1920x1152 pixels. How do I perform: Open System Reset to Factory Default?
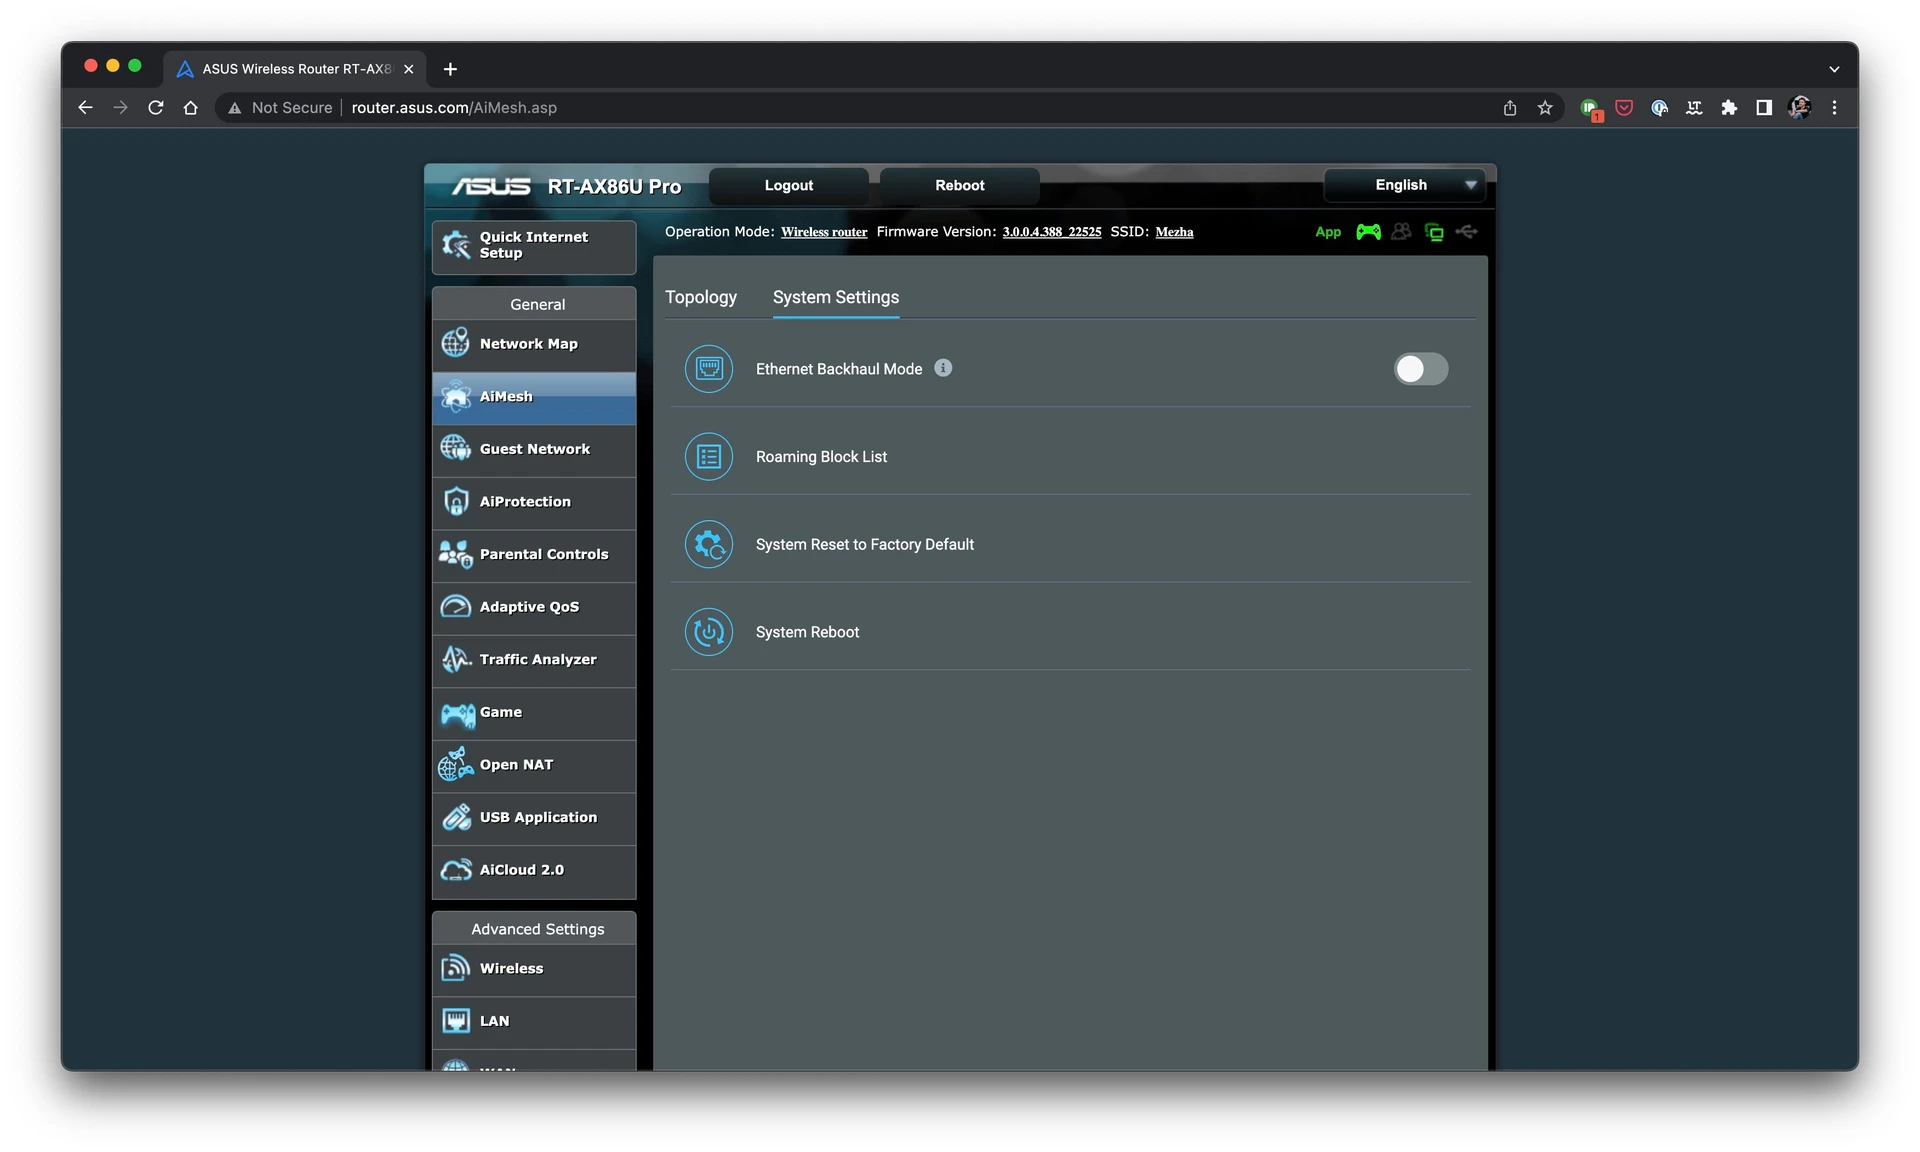pos(1069,544)
